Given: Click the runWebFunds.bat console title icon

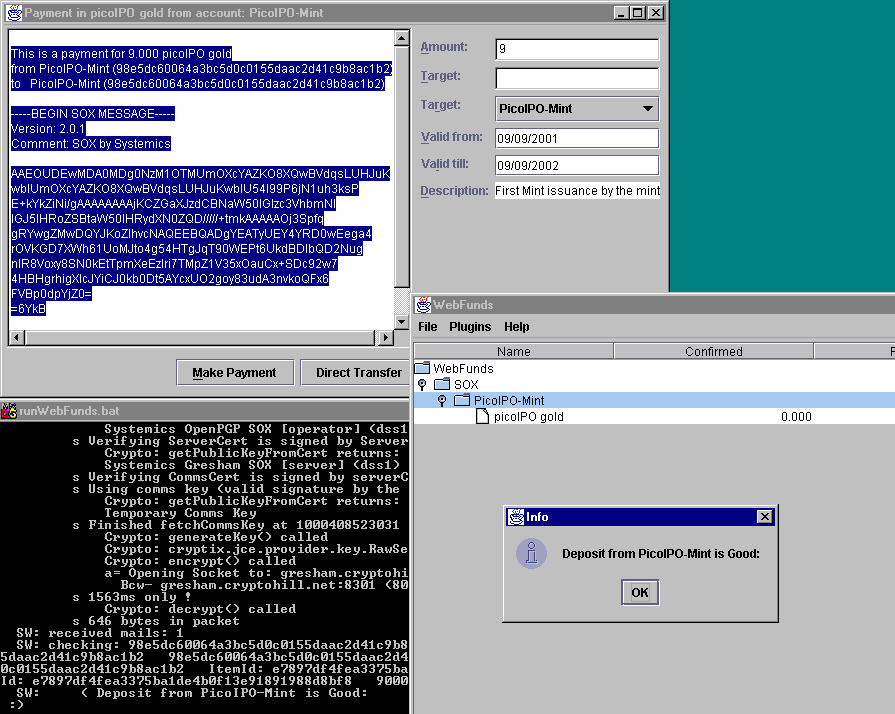Looking at the screenshot, I should (9, 410).
